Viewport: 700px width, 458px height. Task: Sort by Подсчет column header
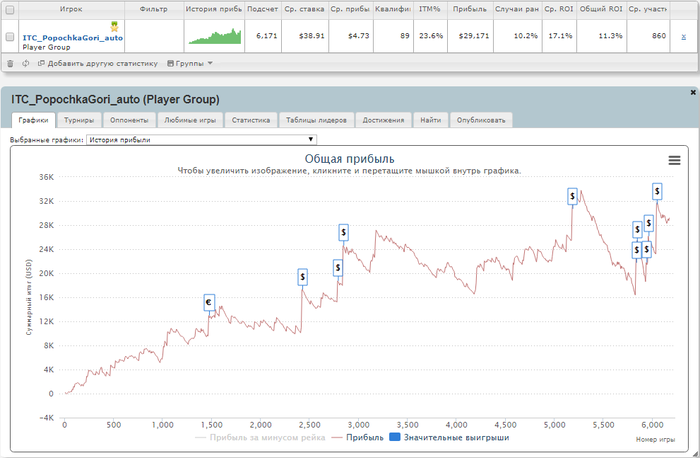[x=262, y=9]
